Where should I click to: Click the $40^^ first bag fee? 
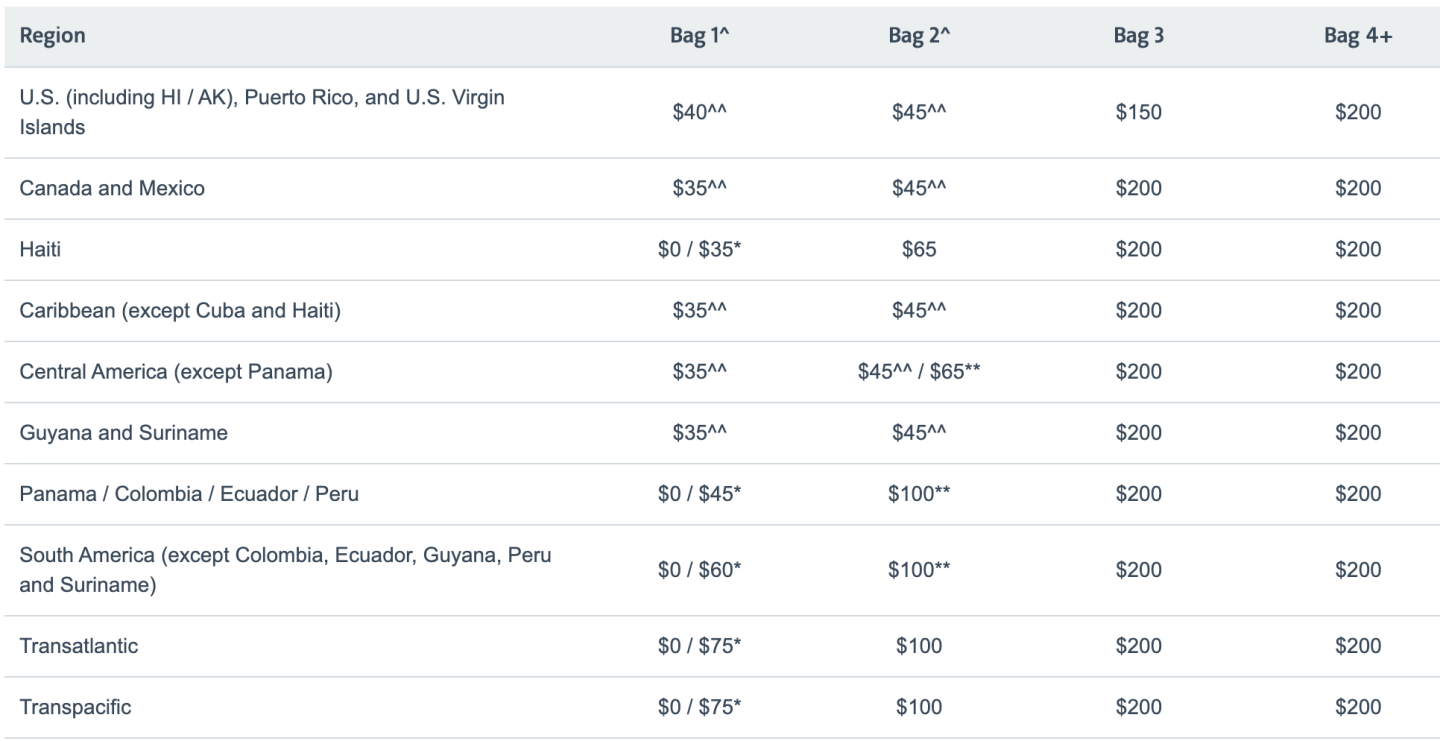[x=699, y=113]
